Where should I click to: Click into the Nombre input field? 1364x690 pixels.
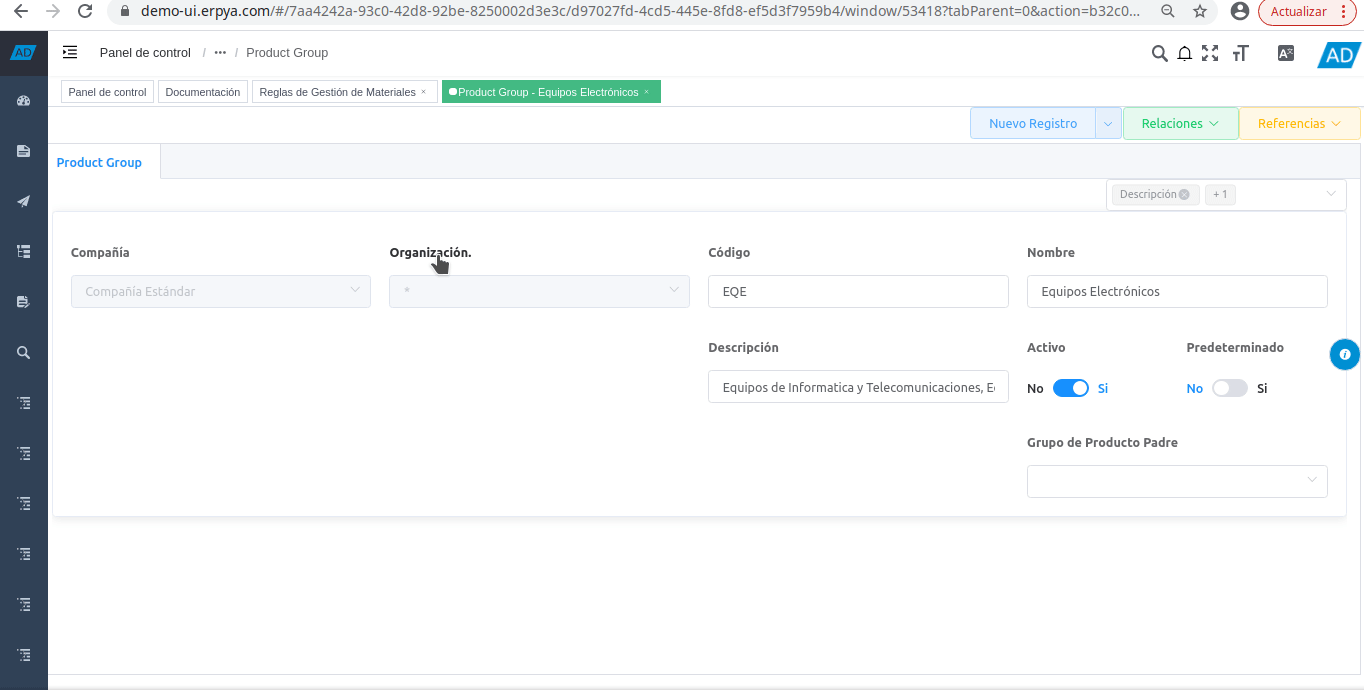tap(1177, 292)
